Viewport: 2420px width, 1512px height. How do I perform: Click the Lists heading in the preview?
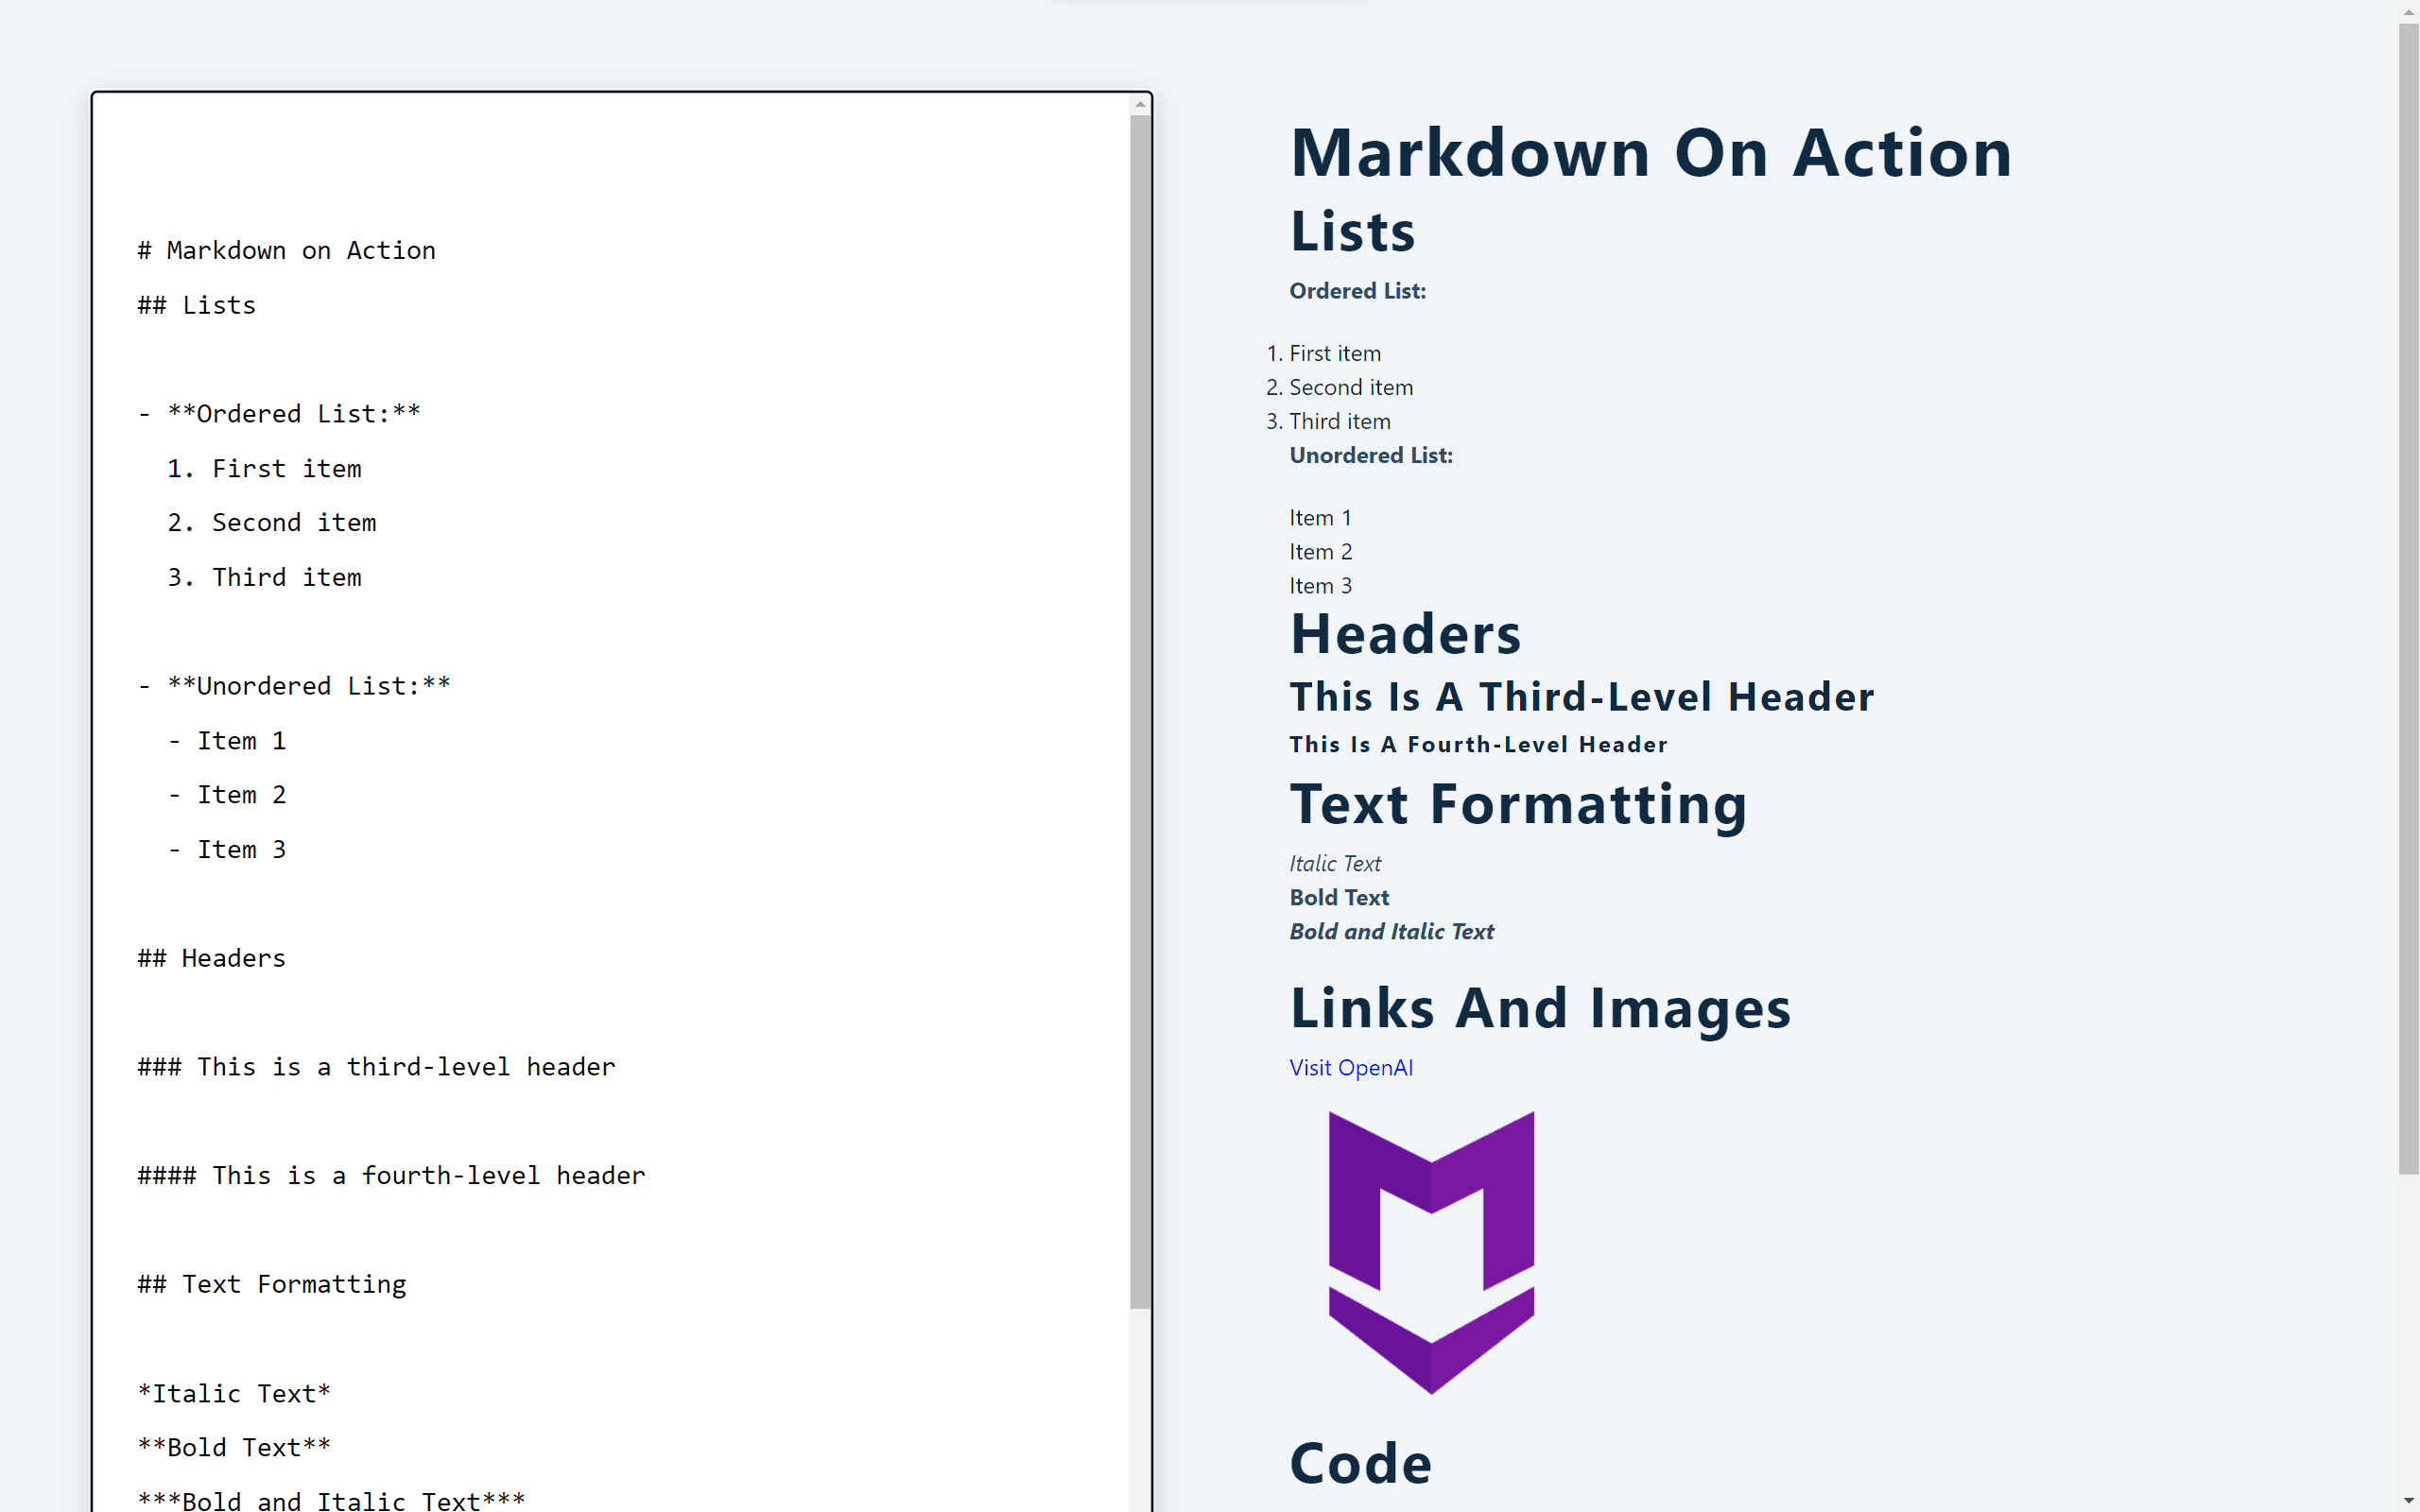coord(1352,231)
